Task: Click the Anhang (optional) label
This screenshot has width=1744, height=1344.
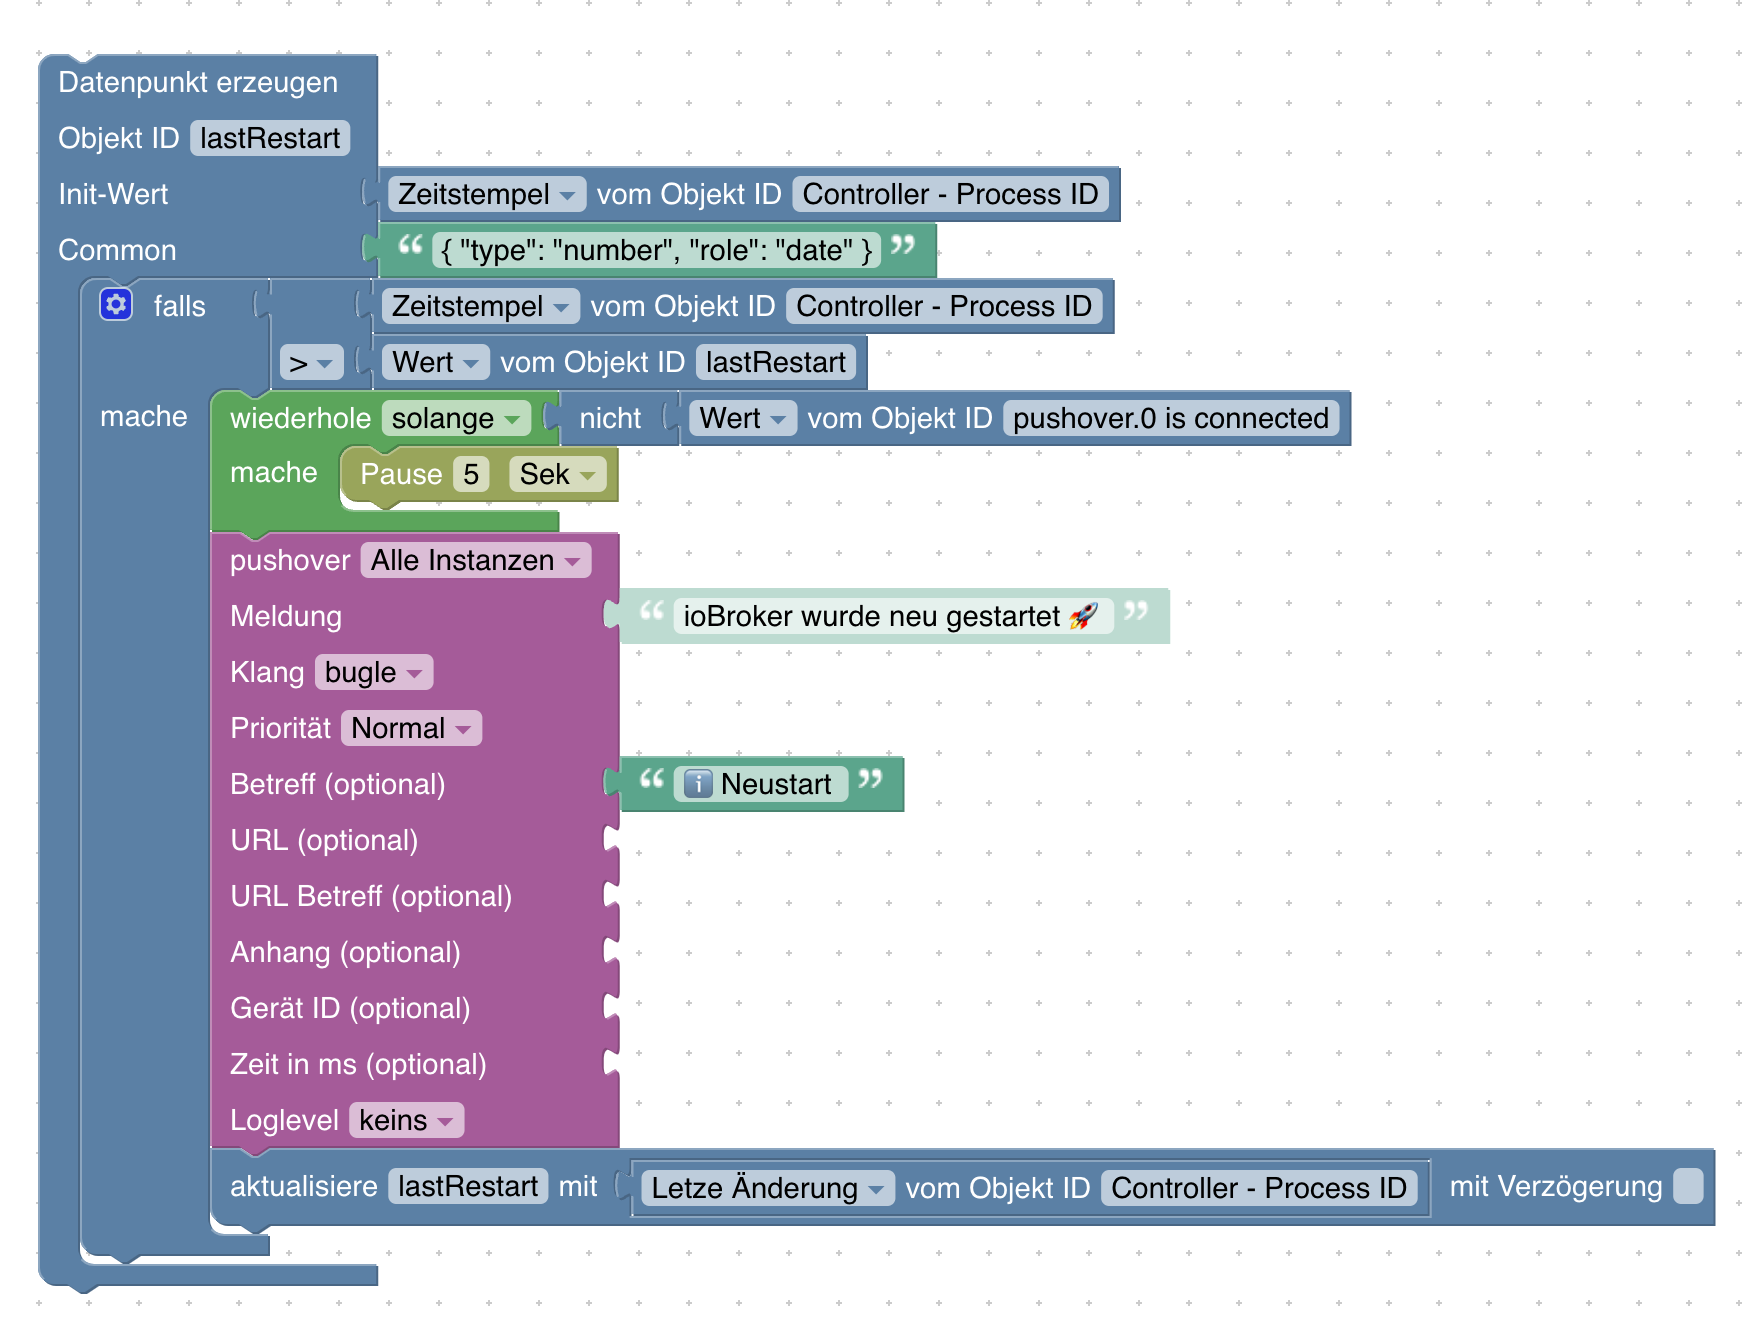Action: point(345,952)
